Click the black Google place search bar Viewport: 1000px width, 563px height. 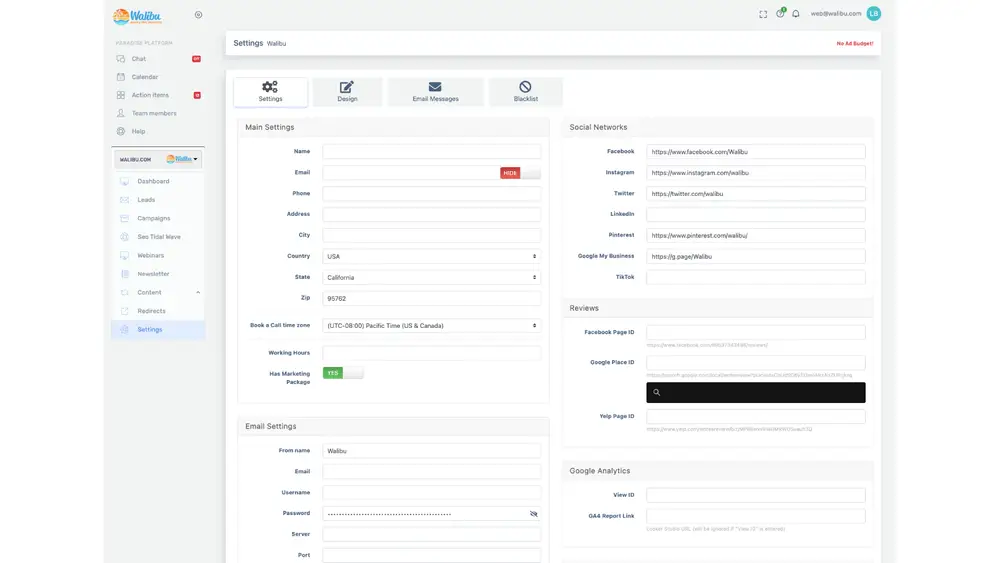[756, 393]
